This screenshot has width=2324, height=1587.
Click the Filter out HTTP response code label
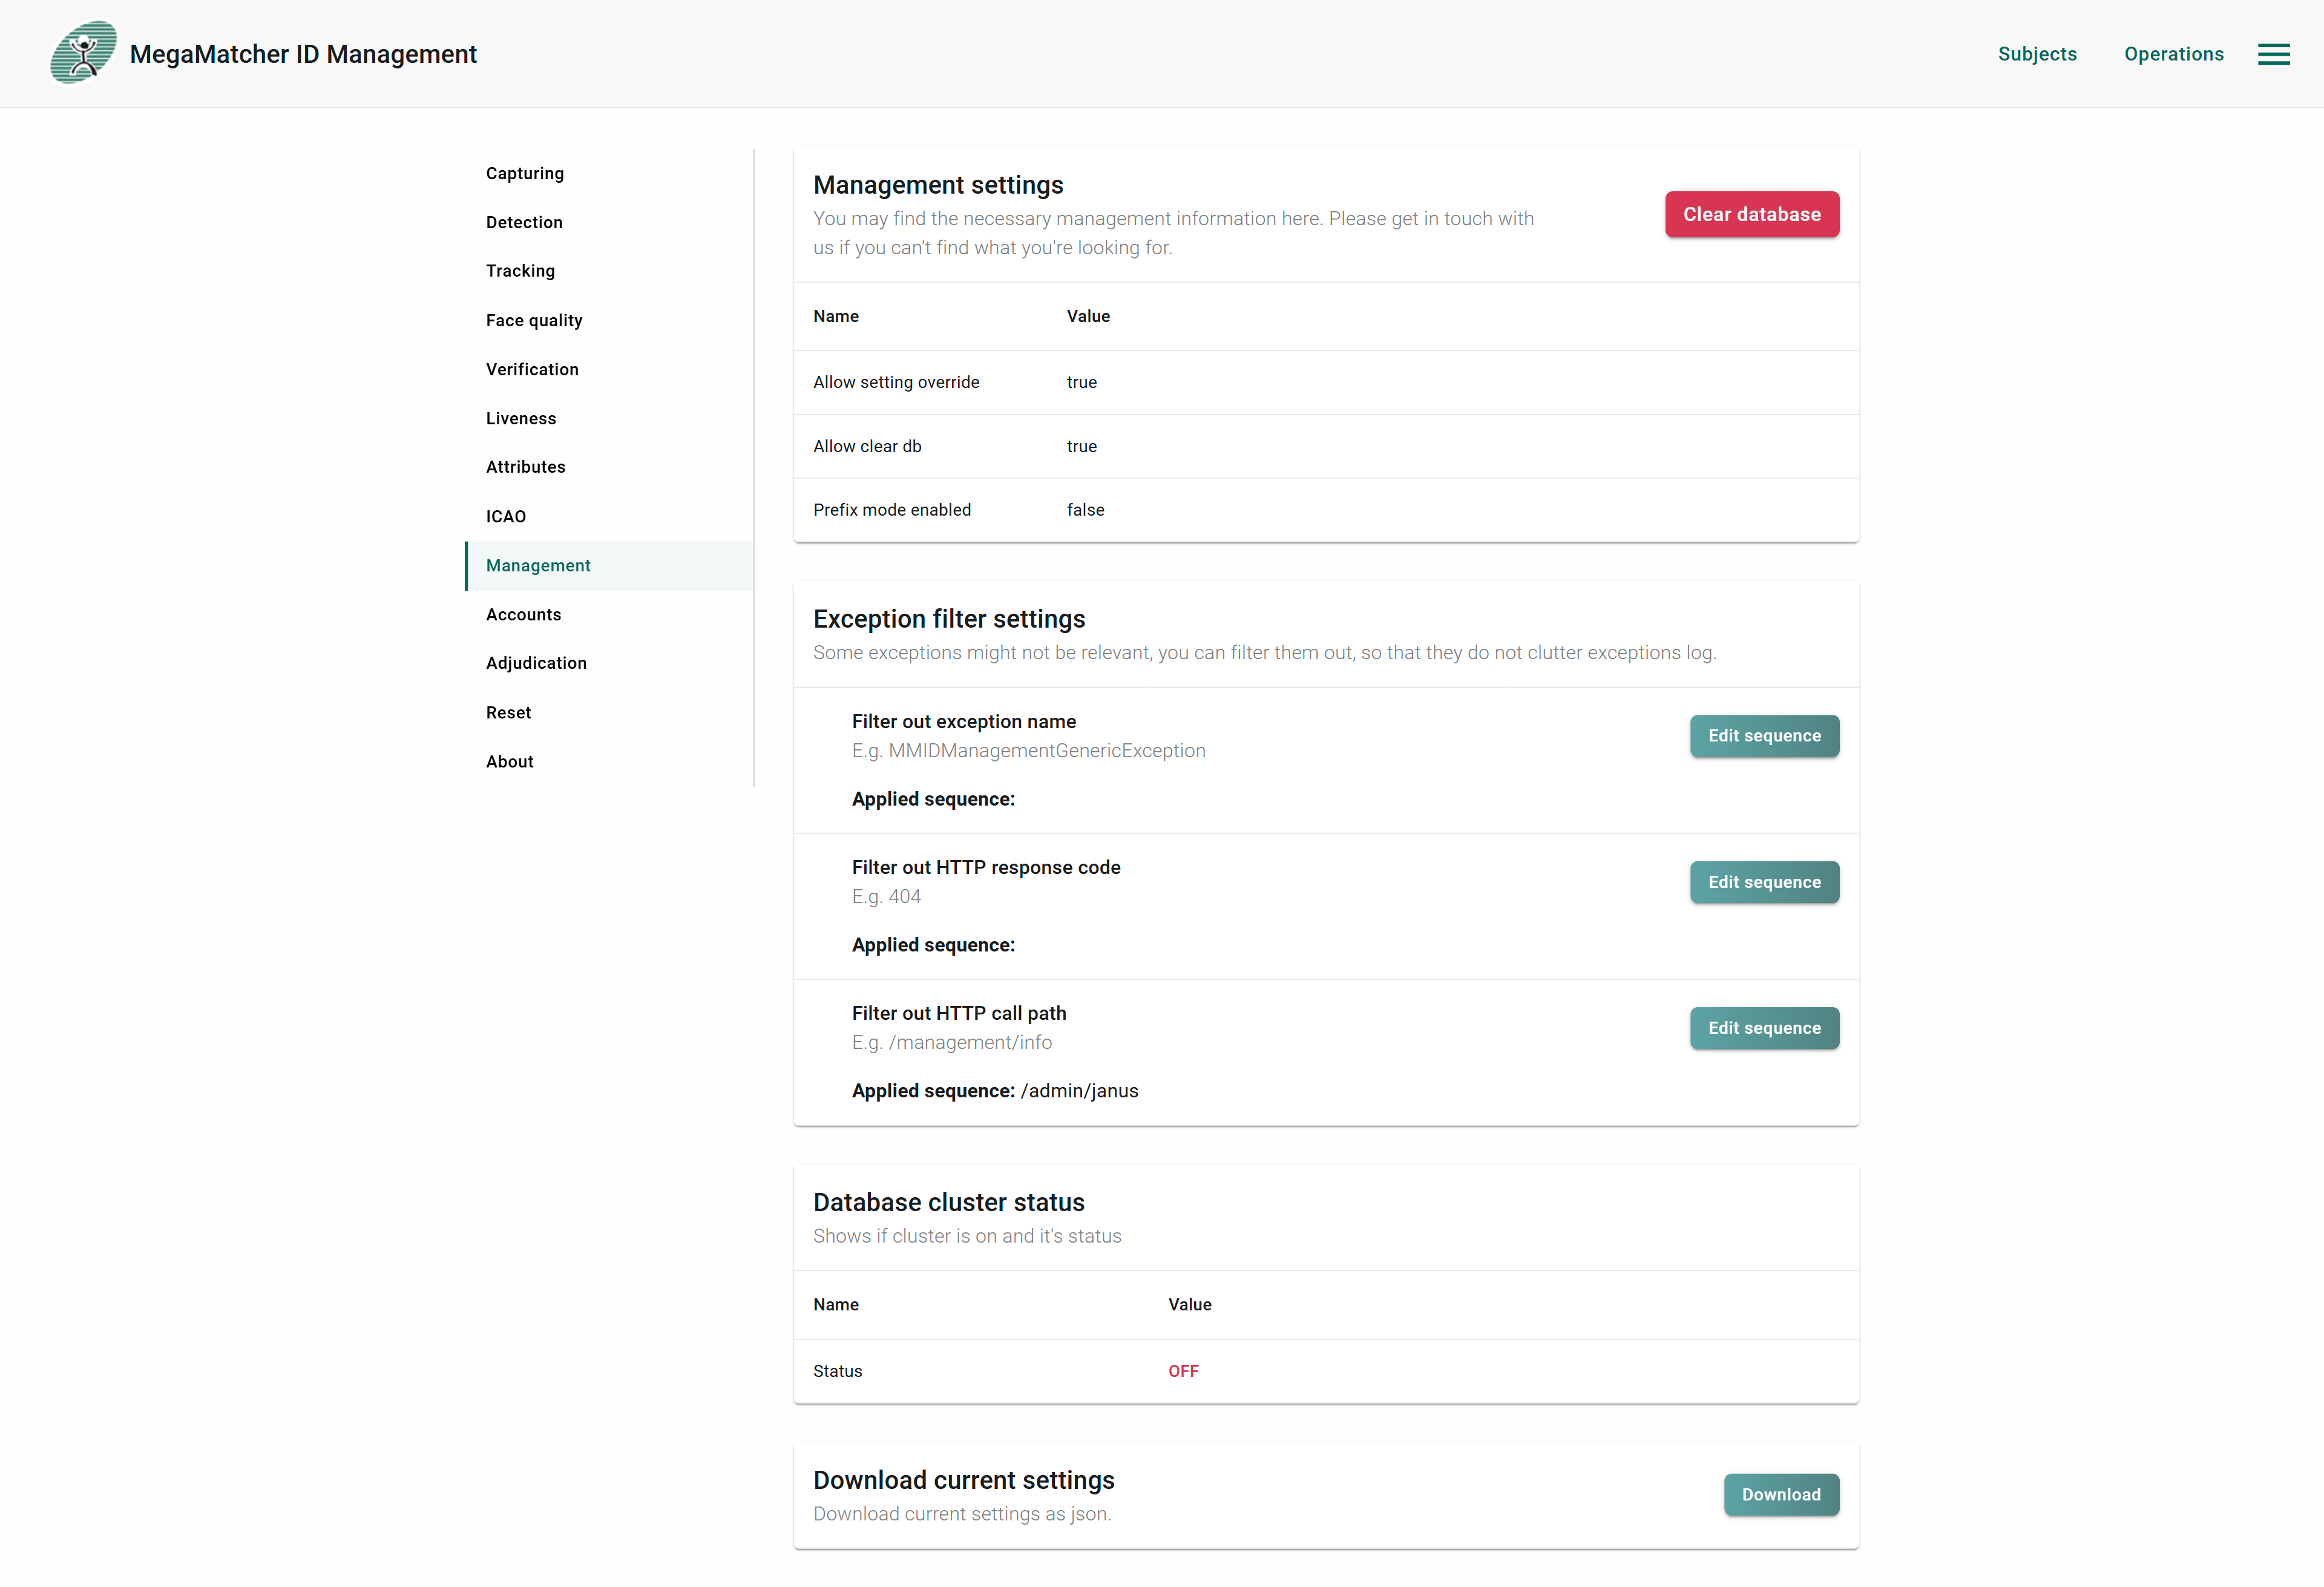click(986, 867)
